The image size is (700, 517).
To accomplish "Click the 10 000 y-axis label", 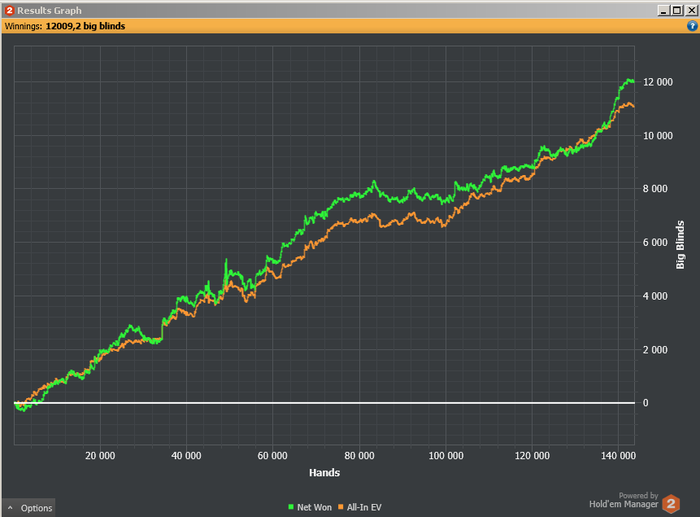I will click(658, 136).
